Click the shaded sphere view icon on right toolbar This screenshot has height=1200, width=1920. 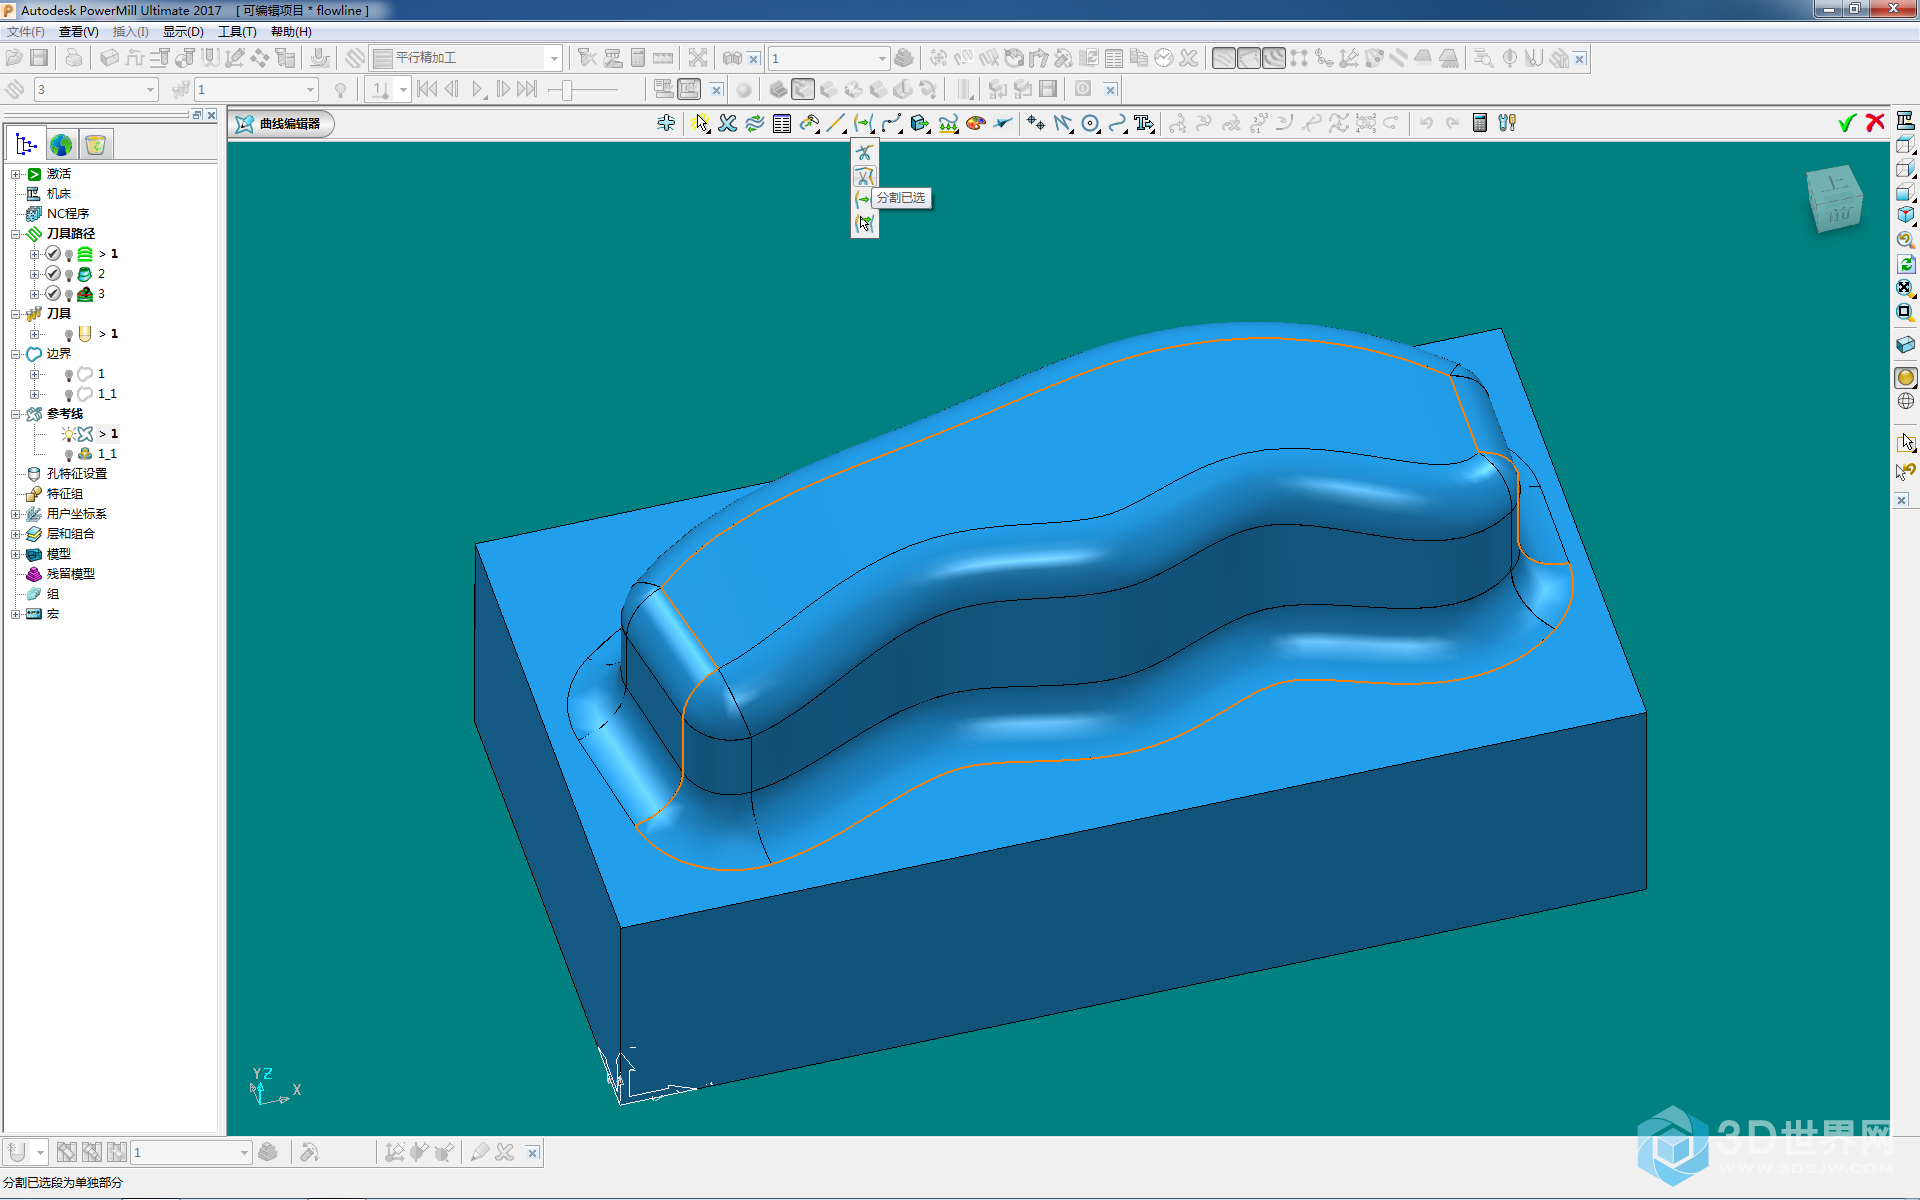point(1906,377)
